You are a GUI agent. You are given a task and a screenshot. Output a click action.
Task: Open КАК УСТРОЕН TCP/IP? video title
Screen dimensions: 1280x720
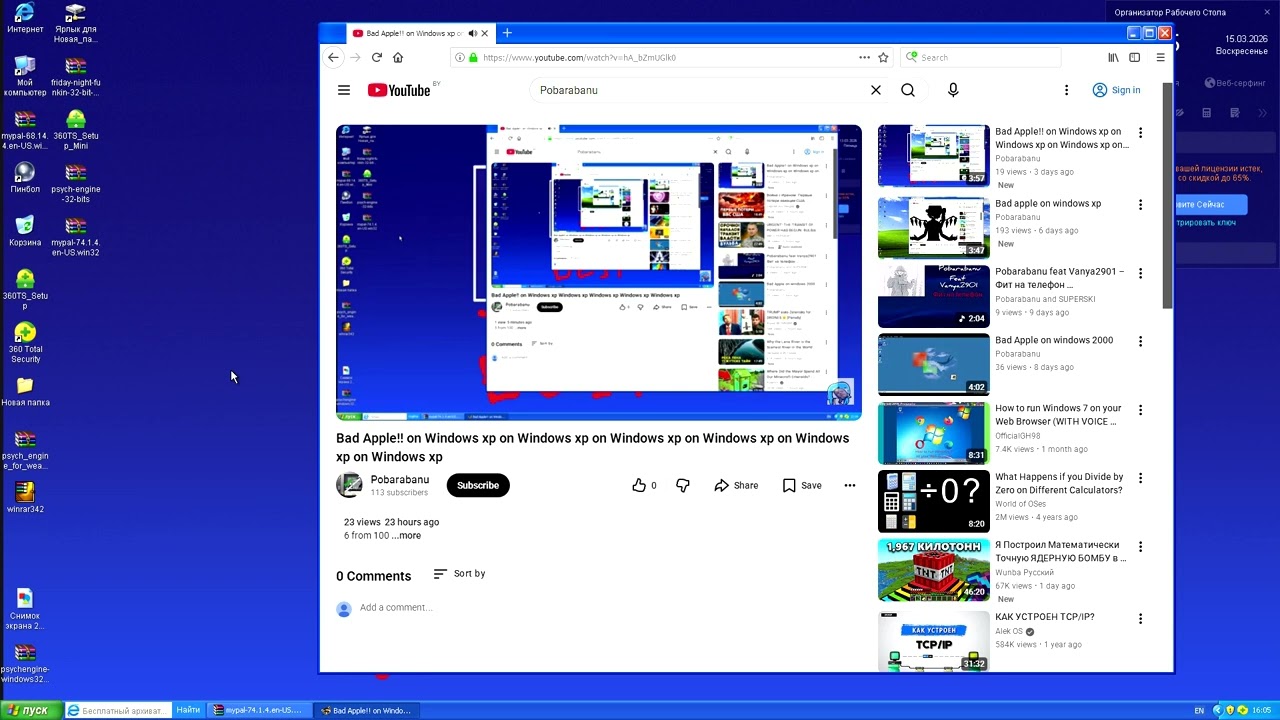tap(1045, 617)
